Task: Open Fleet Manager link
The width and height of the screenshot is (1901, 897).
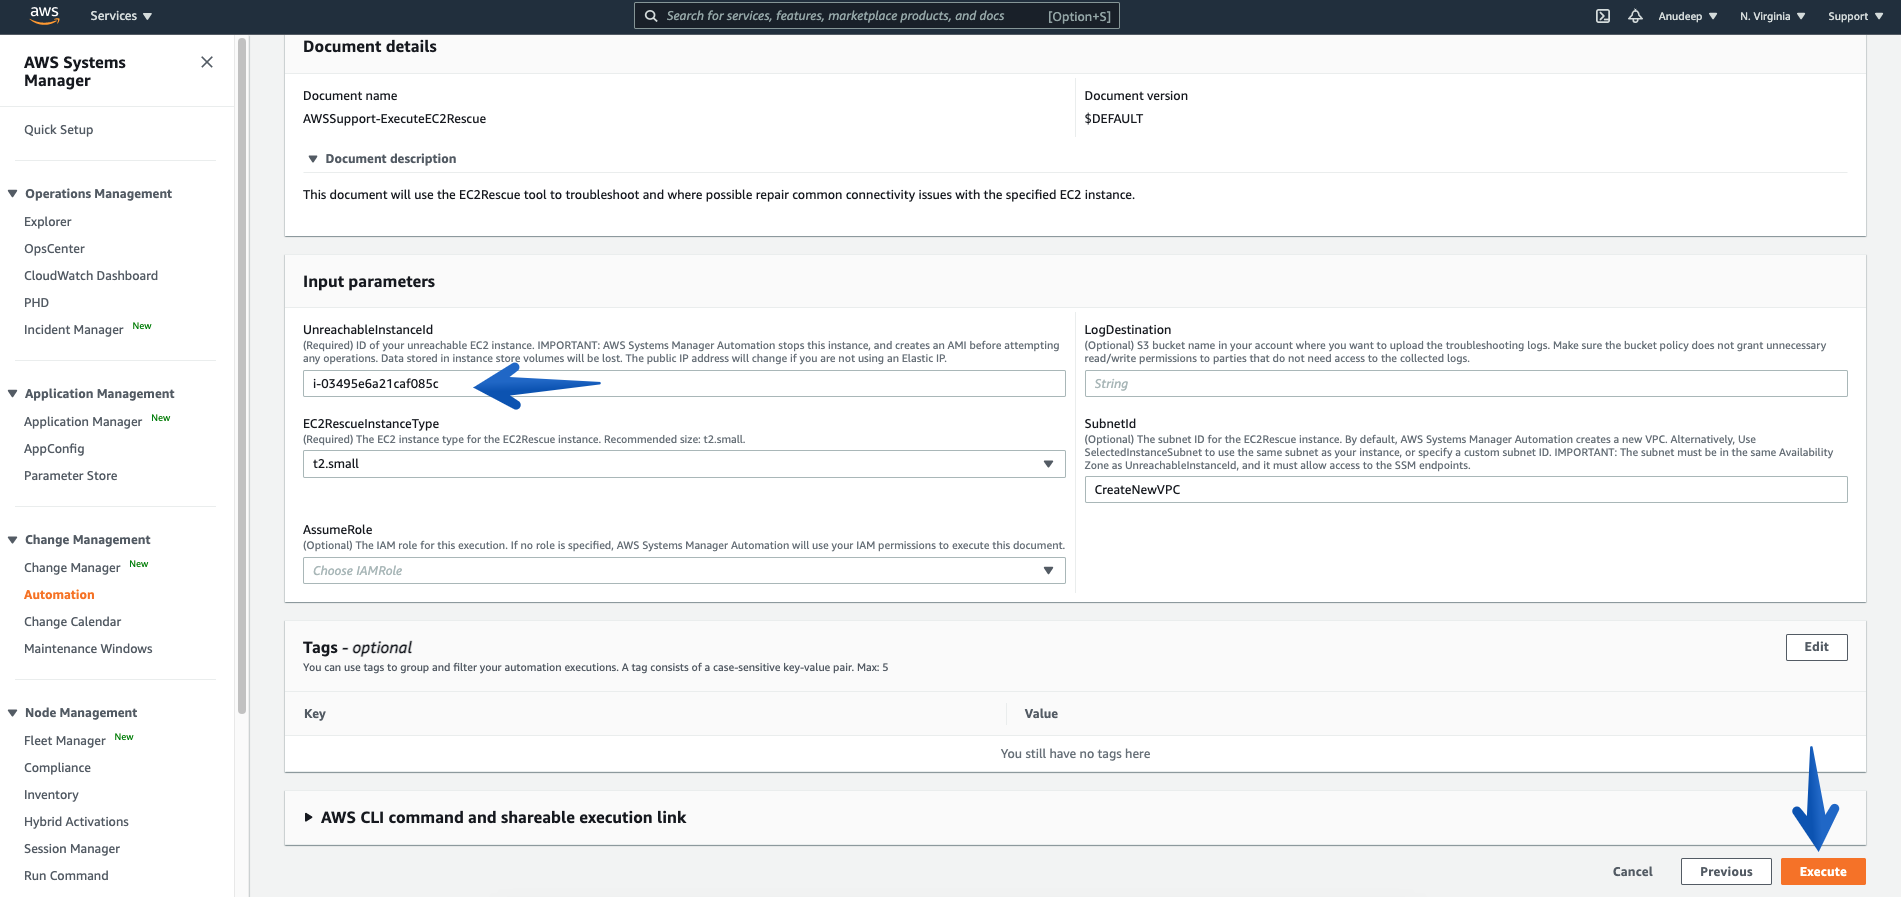Action: (65, 741)
